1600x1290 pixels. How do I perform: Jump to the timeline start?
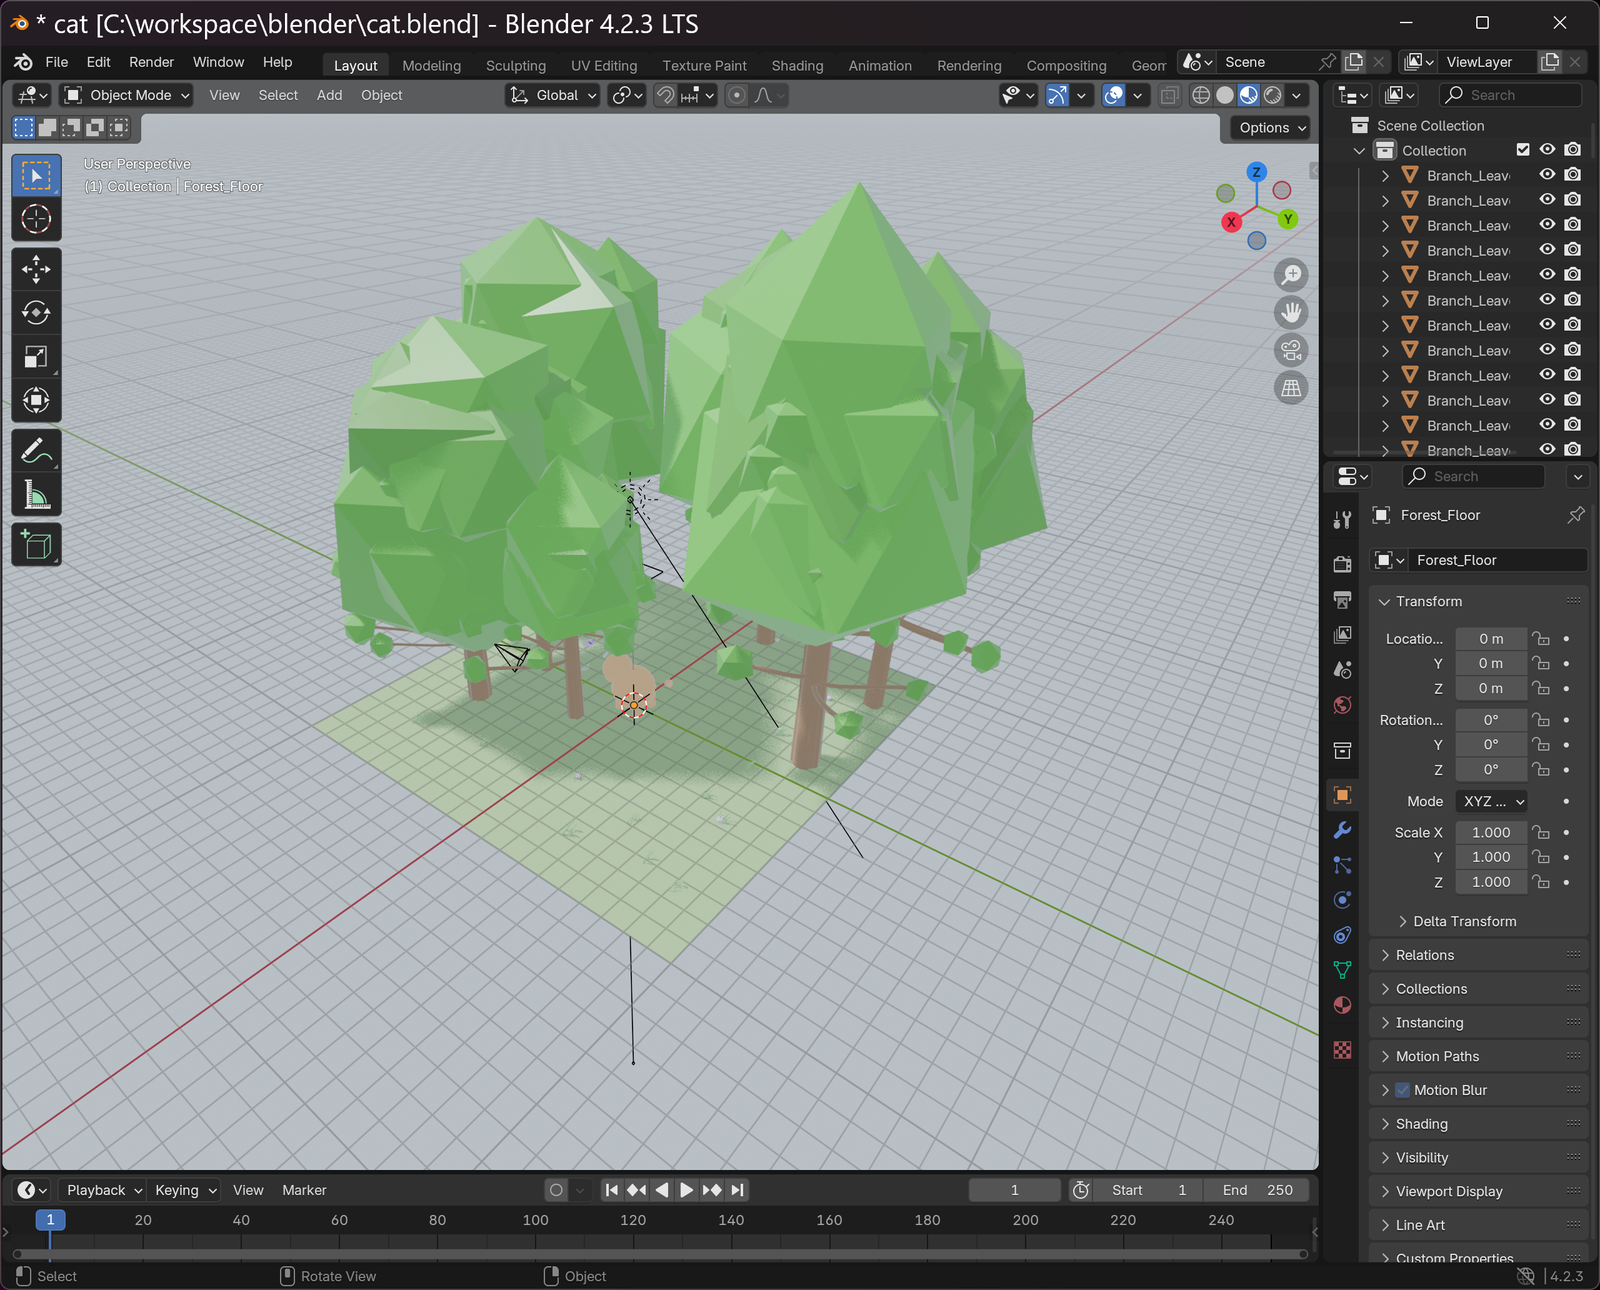tap(611, 1190)
